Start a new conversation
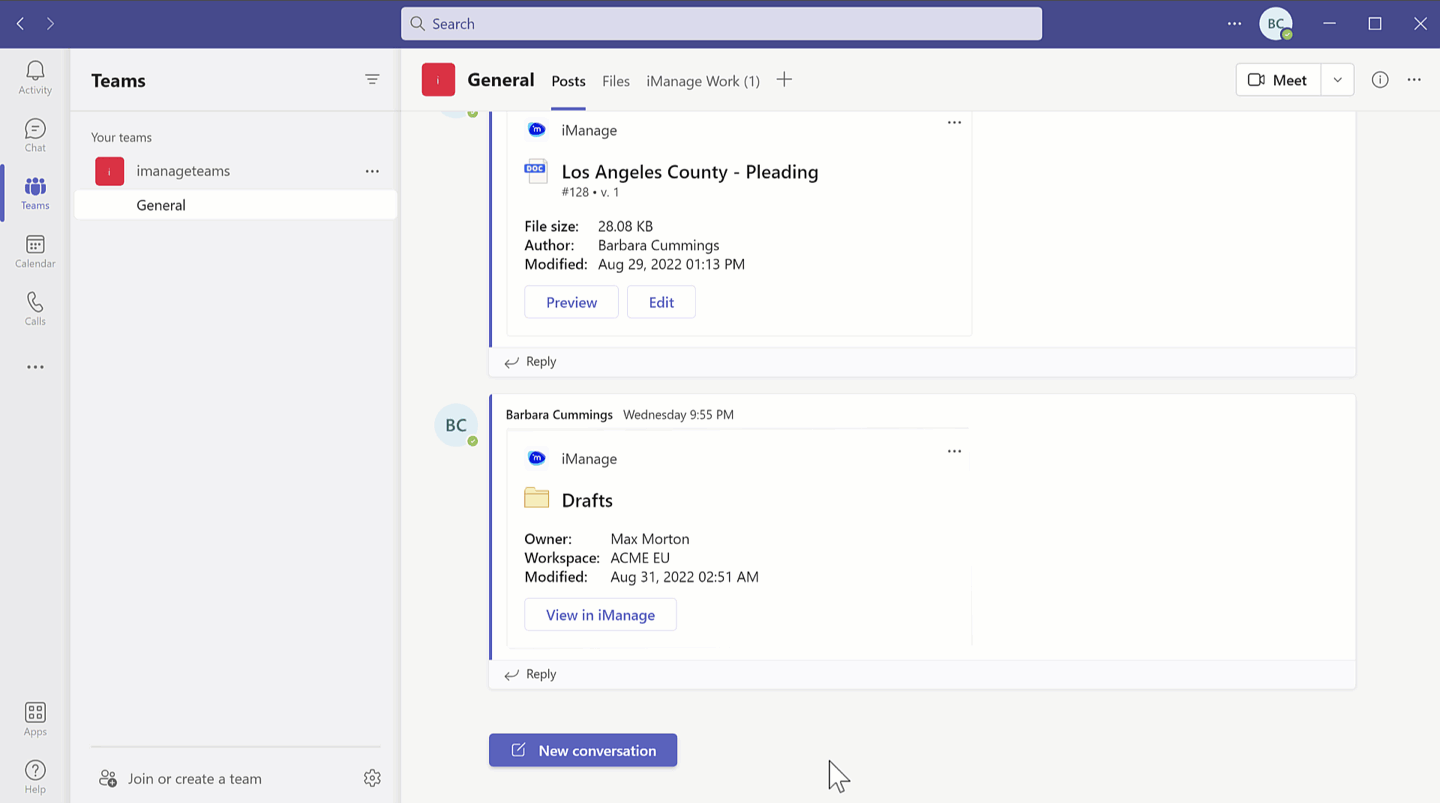Screen dimensions: 1440x803 [x=583, y=750]
